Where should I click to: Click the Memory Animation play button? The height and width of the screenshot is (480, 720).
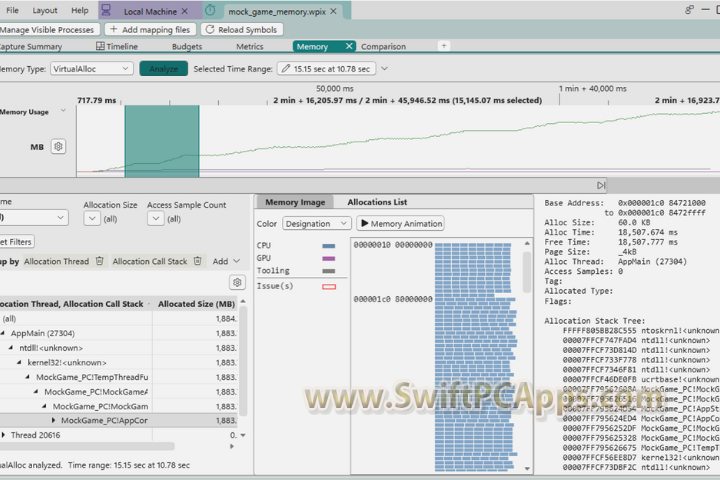click(400, 224)
